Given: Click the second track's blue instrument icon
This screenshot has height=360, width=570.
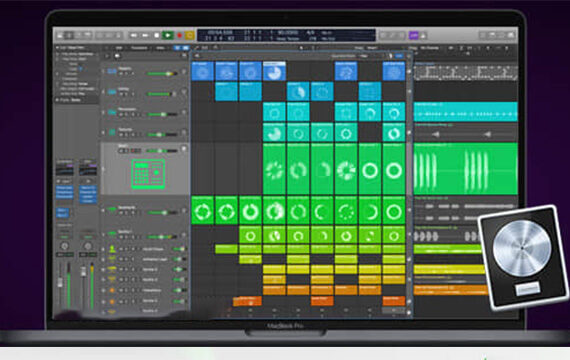Looking at the screenshot, I should tap(112, 92).
